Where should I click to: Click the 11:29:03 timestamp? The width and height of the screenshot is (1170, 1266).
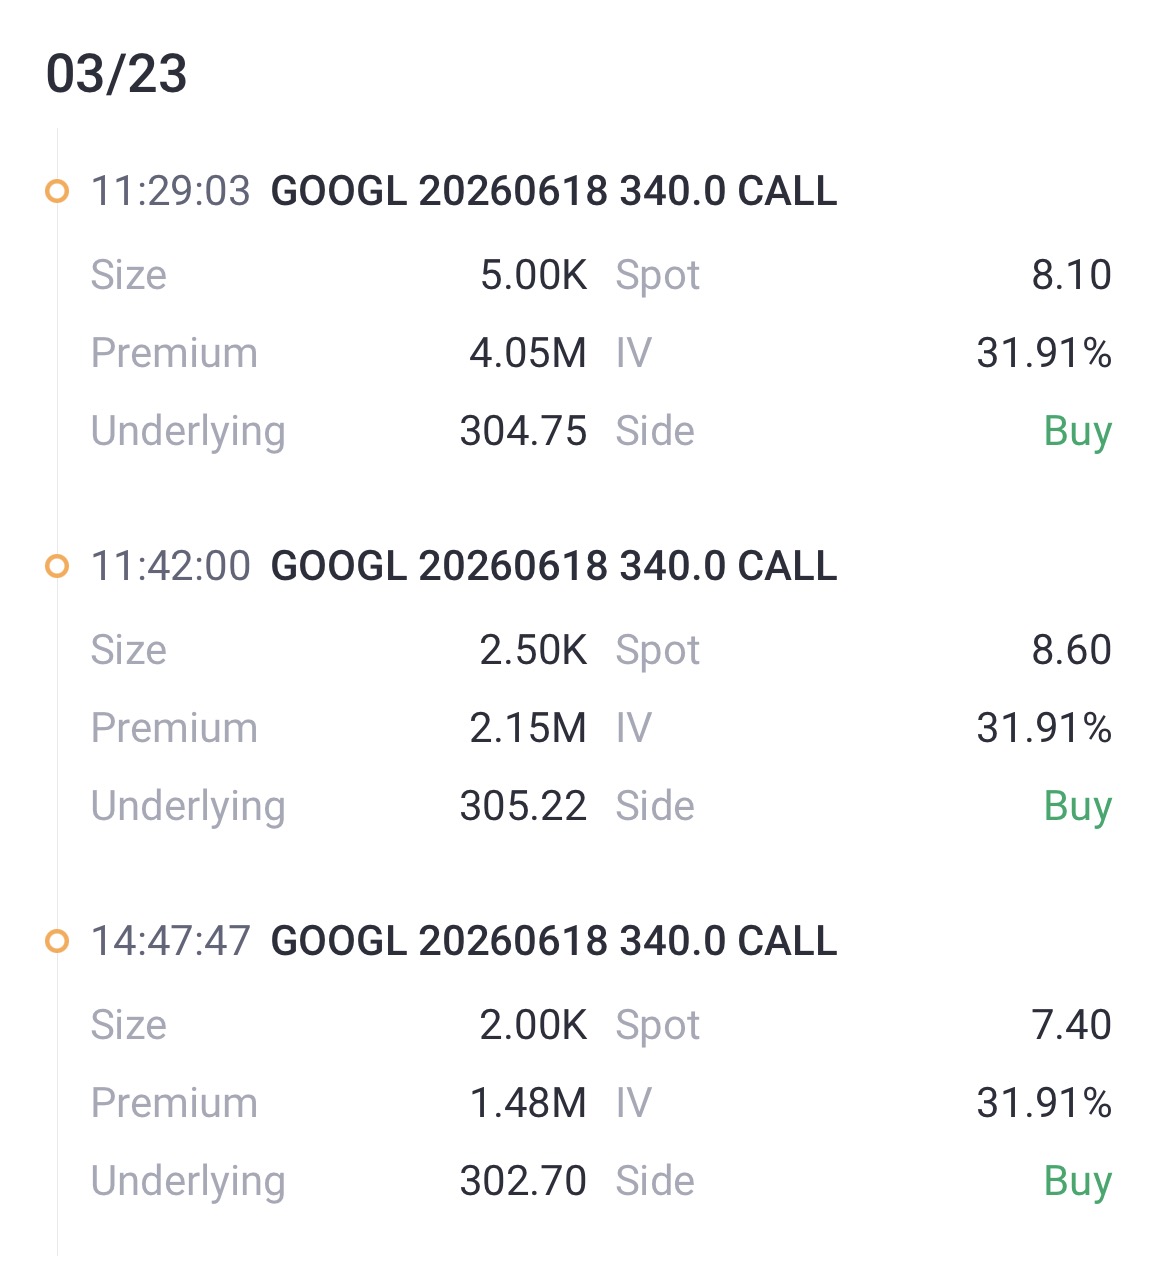click(x=170, y=190)
